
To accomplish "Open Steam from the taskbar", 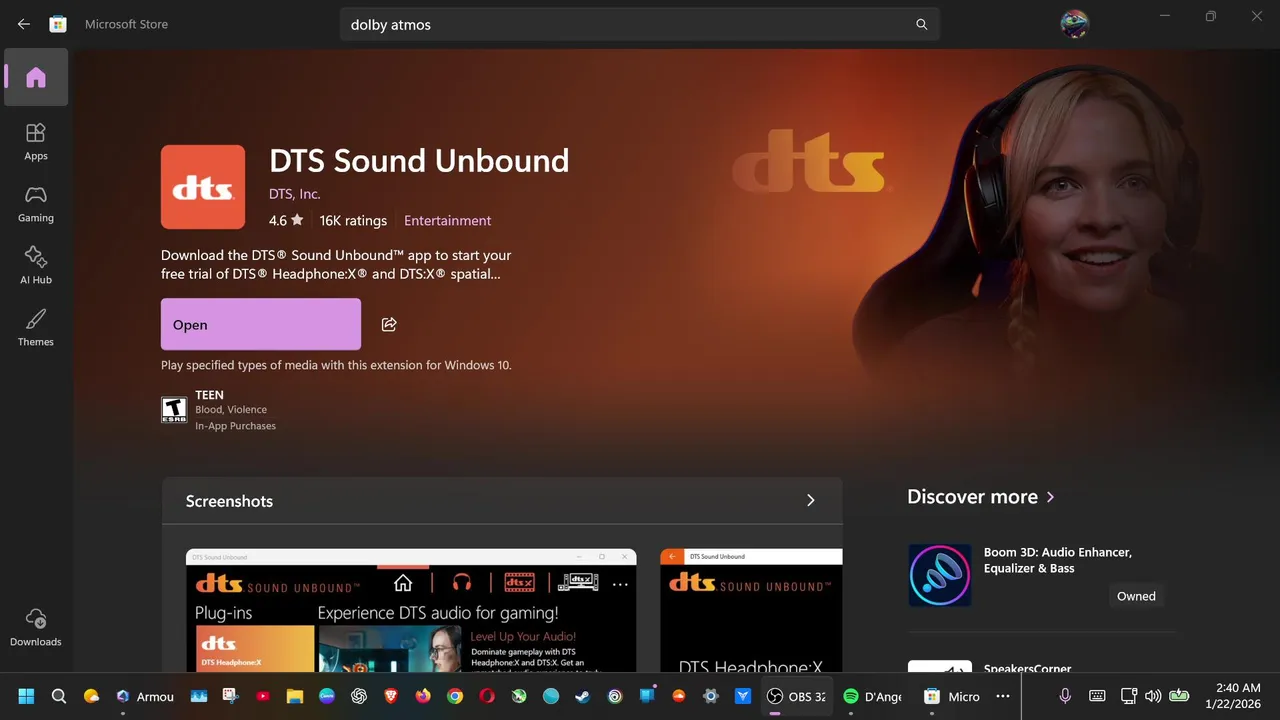I will click(583, 696).
